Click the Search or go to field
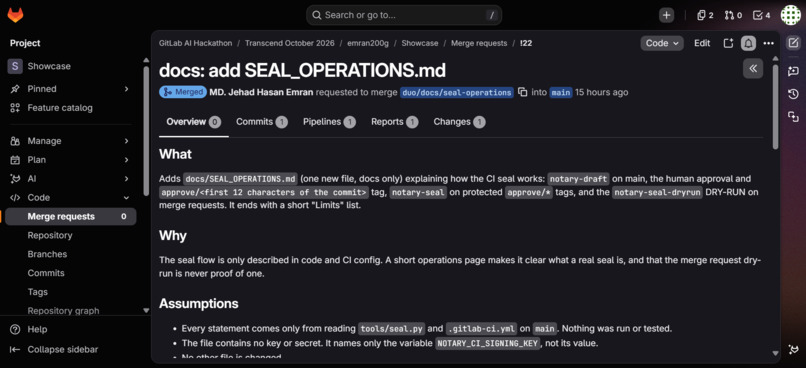The height and width of the screenshot is (368, 806). tap(404, 15)
